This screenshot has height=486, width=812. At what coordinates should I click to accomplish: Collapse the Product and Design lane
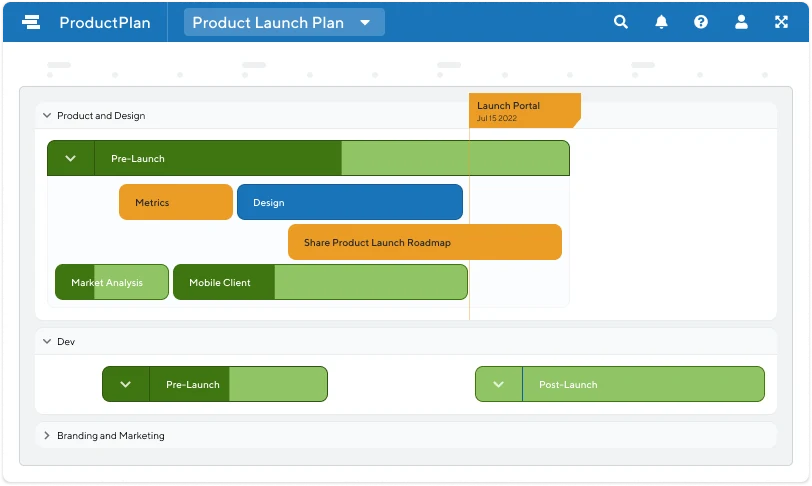coord(47,116)
